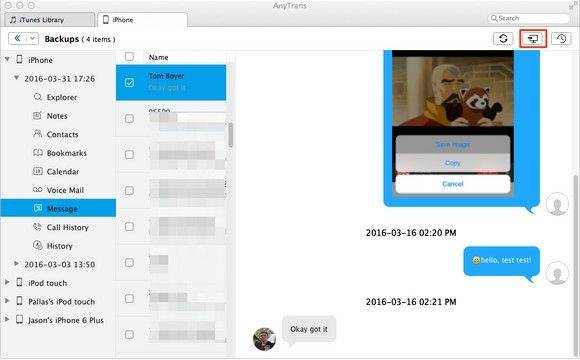The height and width of the screenshot is (360, 580).
Task: Open Bookmarks in the sidebar
Action: 67,153
